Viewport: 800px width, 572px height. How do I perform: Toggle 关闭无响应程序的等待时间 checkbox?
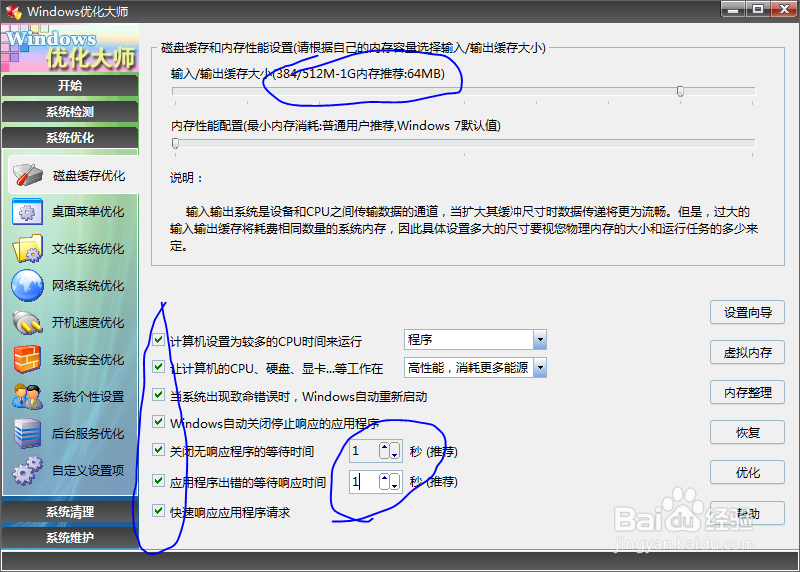click(158, 450)
